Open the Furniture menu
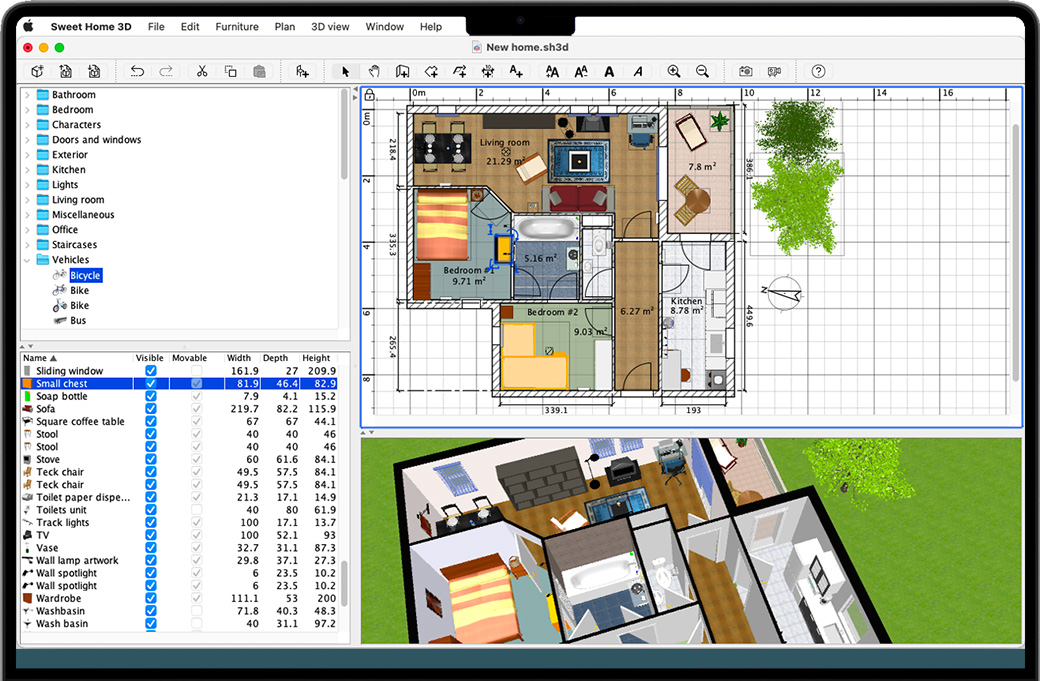1040x681 pixels. (x=237, y=27)
